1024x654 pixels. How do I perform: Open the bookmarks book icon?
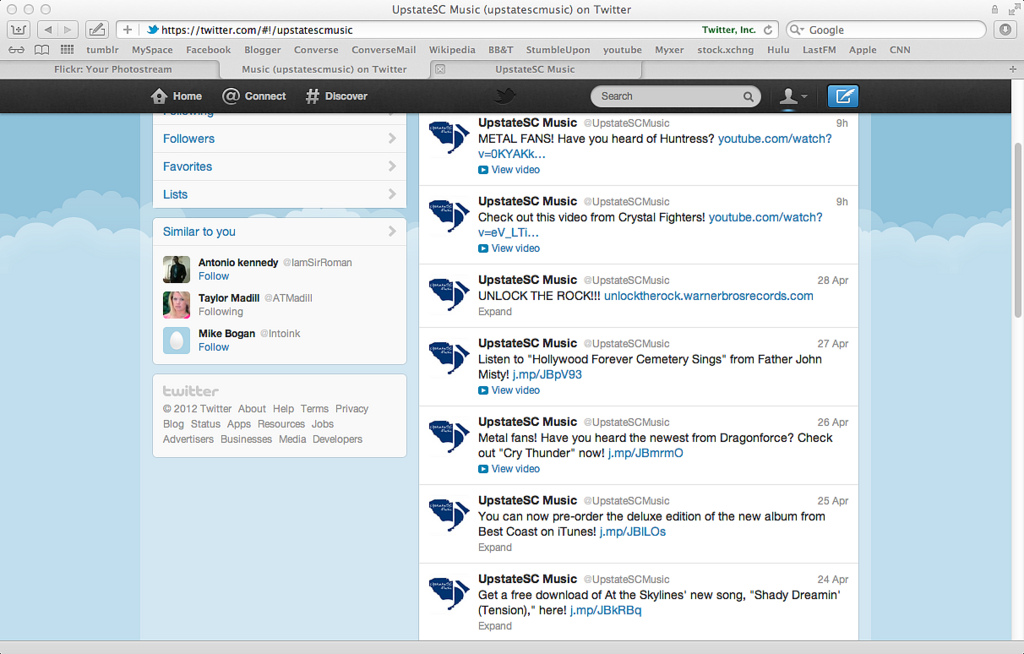pyautogui.click(x=42, y=50)
